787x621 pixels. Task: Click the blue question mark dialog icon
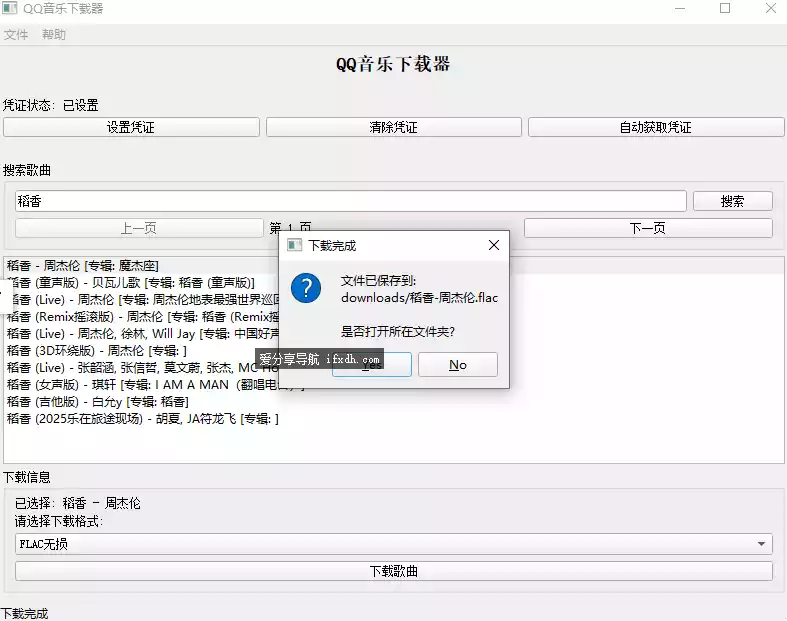306,288
